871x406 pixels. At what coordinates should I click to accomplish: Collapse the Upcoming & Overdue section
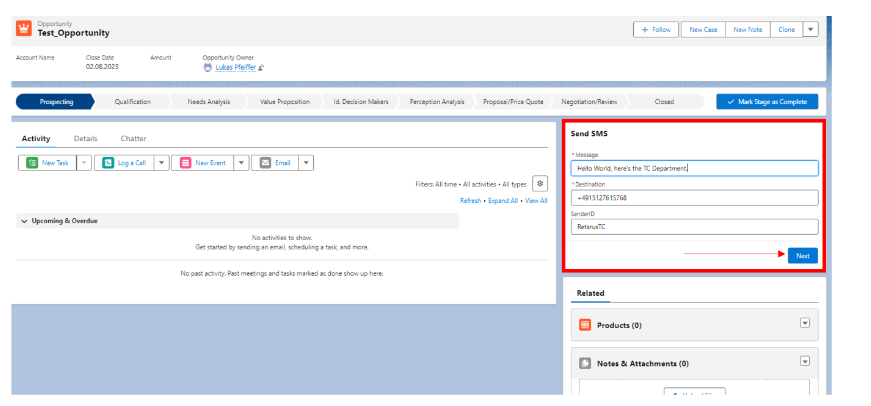pyautogui.click(x=24, y=221)
